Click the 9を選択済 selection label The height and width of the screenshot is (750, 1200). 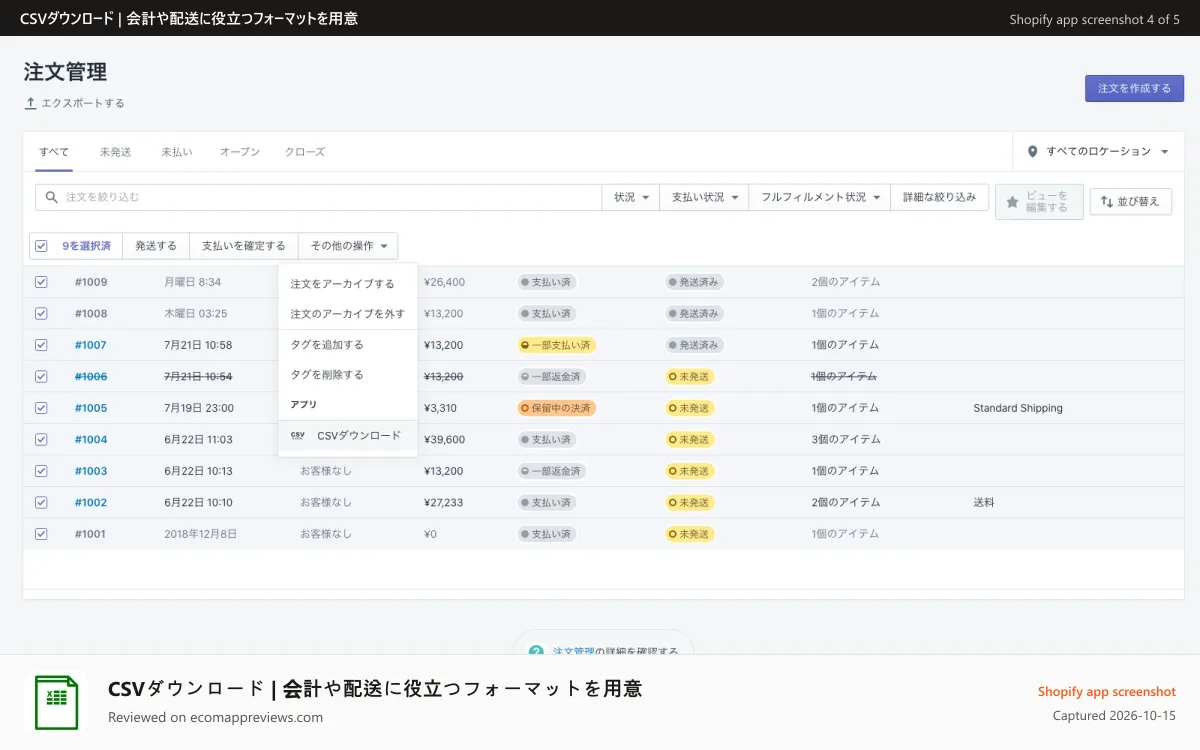click(87, 246)
